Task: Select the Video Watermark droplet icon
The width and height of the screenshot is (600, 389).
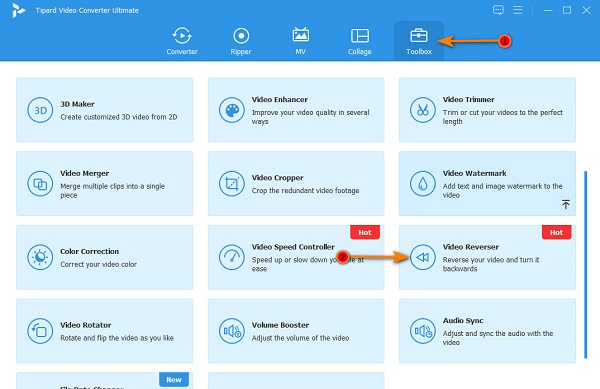Action: pos(422,184)
